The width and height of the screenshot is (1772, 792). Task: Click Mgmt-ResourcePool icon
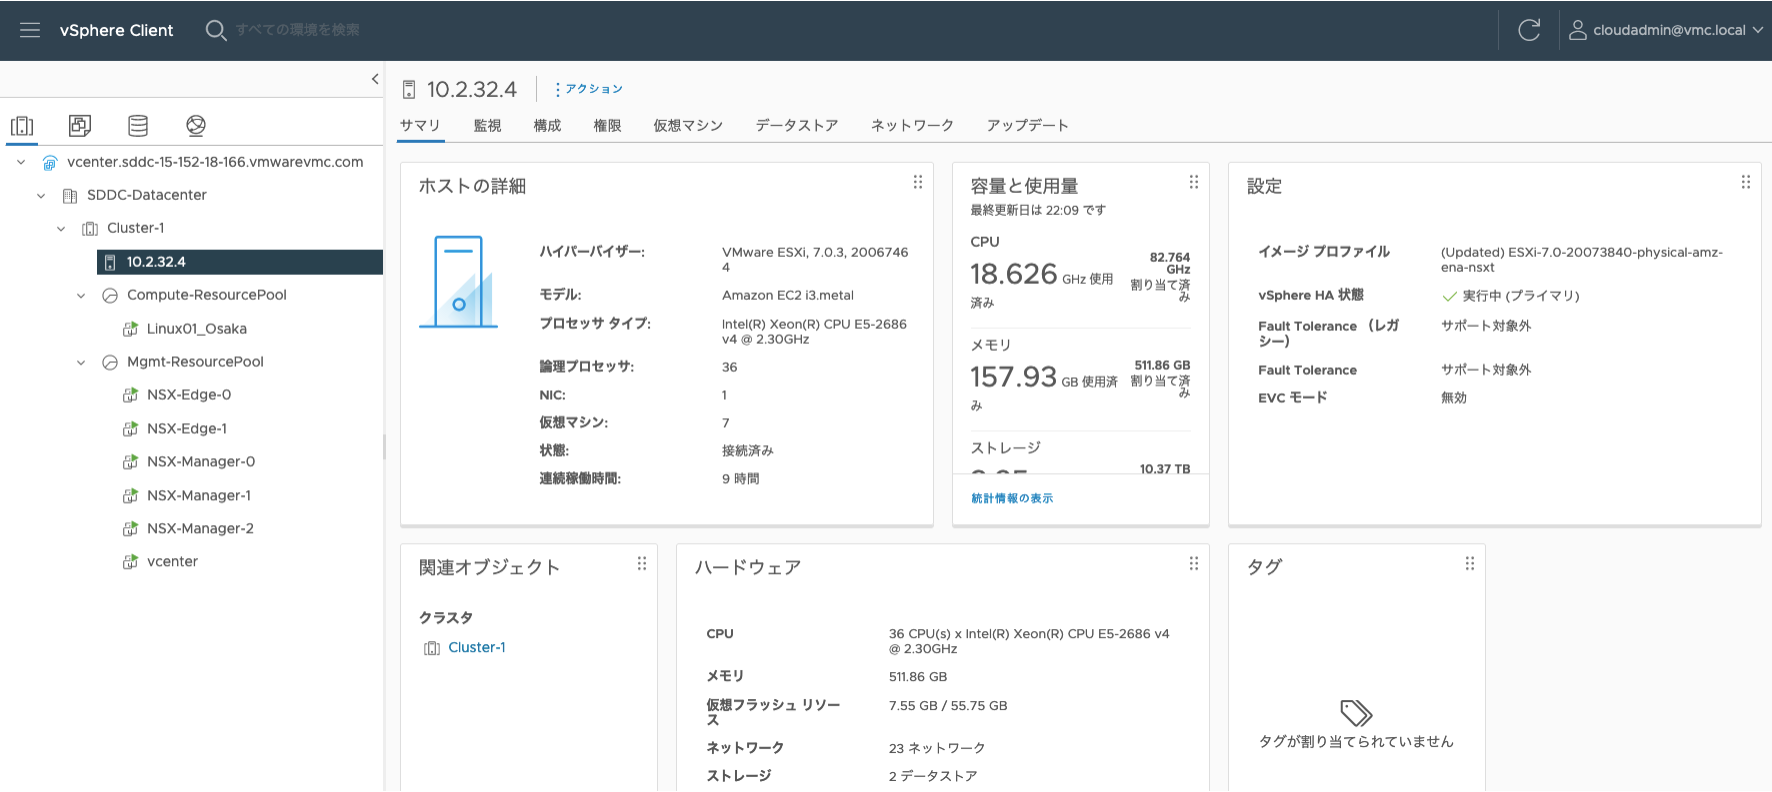pyautogui.click(x=110, y=363)
